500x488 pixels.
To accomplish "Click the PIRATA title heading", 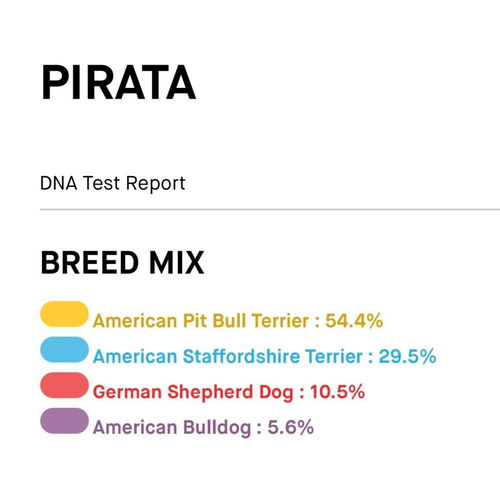I will (x=118, y=83).
